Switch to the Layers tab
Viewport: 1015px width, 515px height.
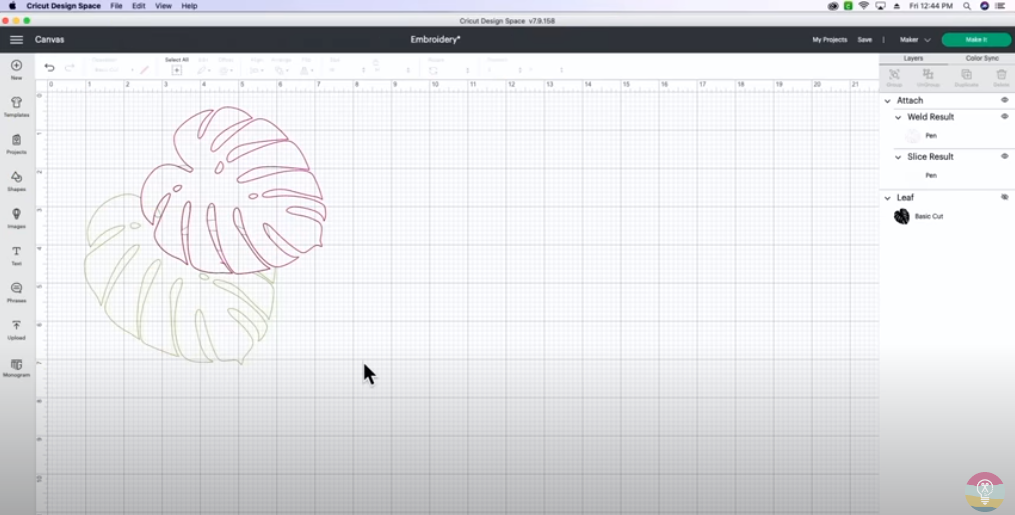(913, 58)
